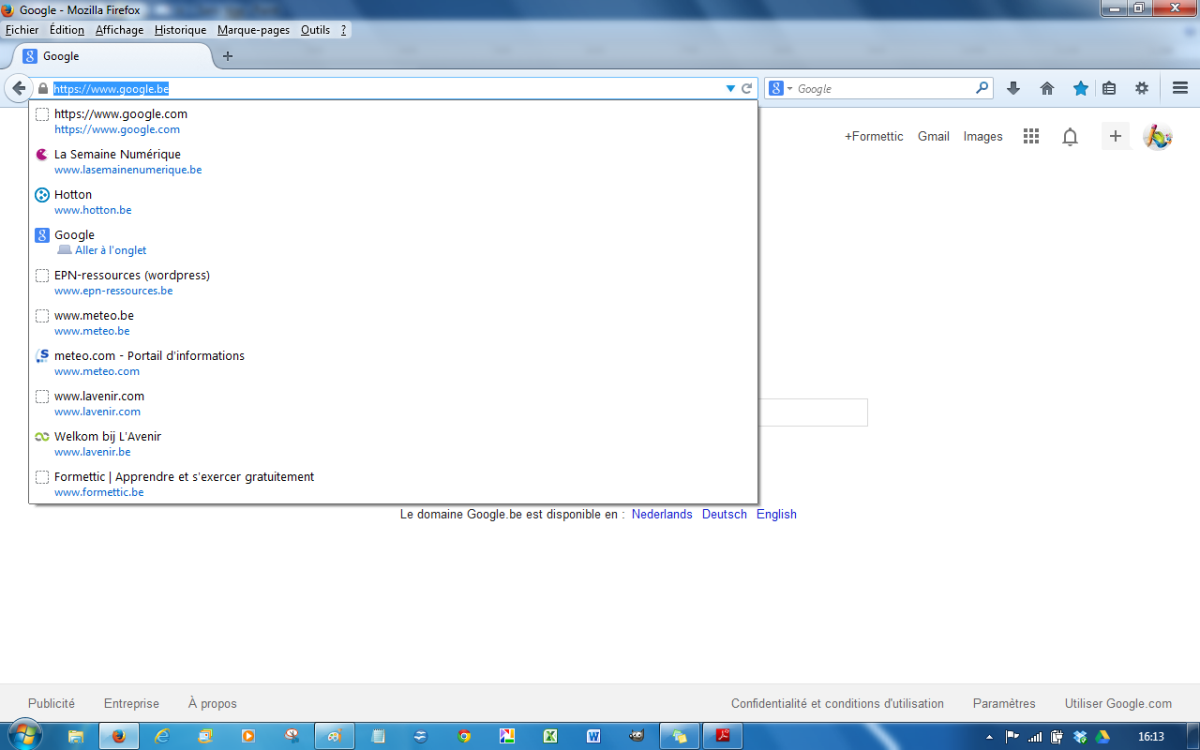Open Excel from the taskbar
The width and height of the screenshot is (1200, 750).
point(550,736)
